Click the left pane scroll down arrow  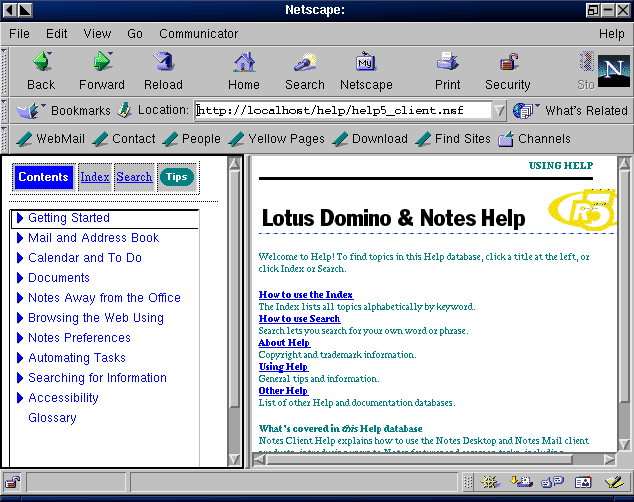[235, 460]
